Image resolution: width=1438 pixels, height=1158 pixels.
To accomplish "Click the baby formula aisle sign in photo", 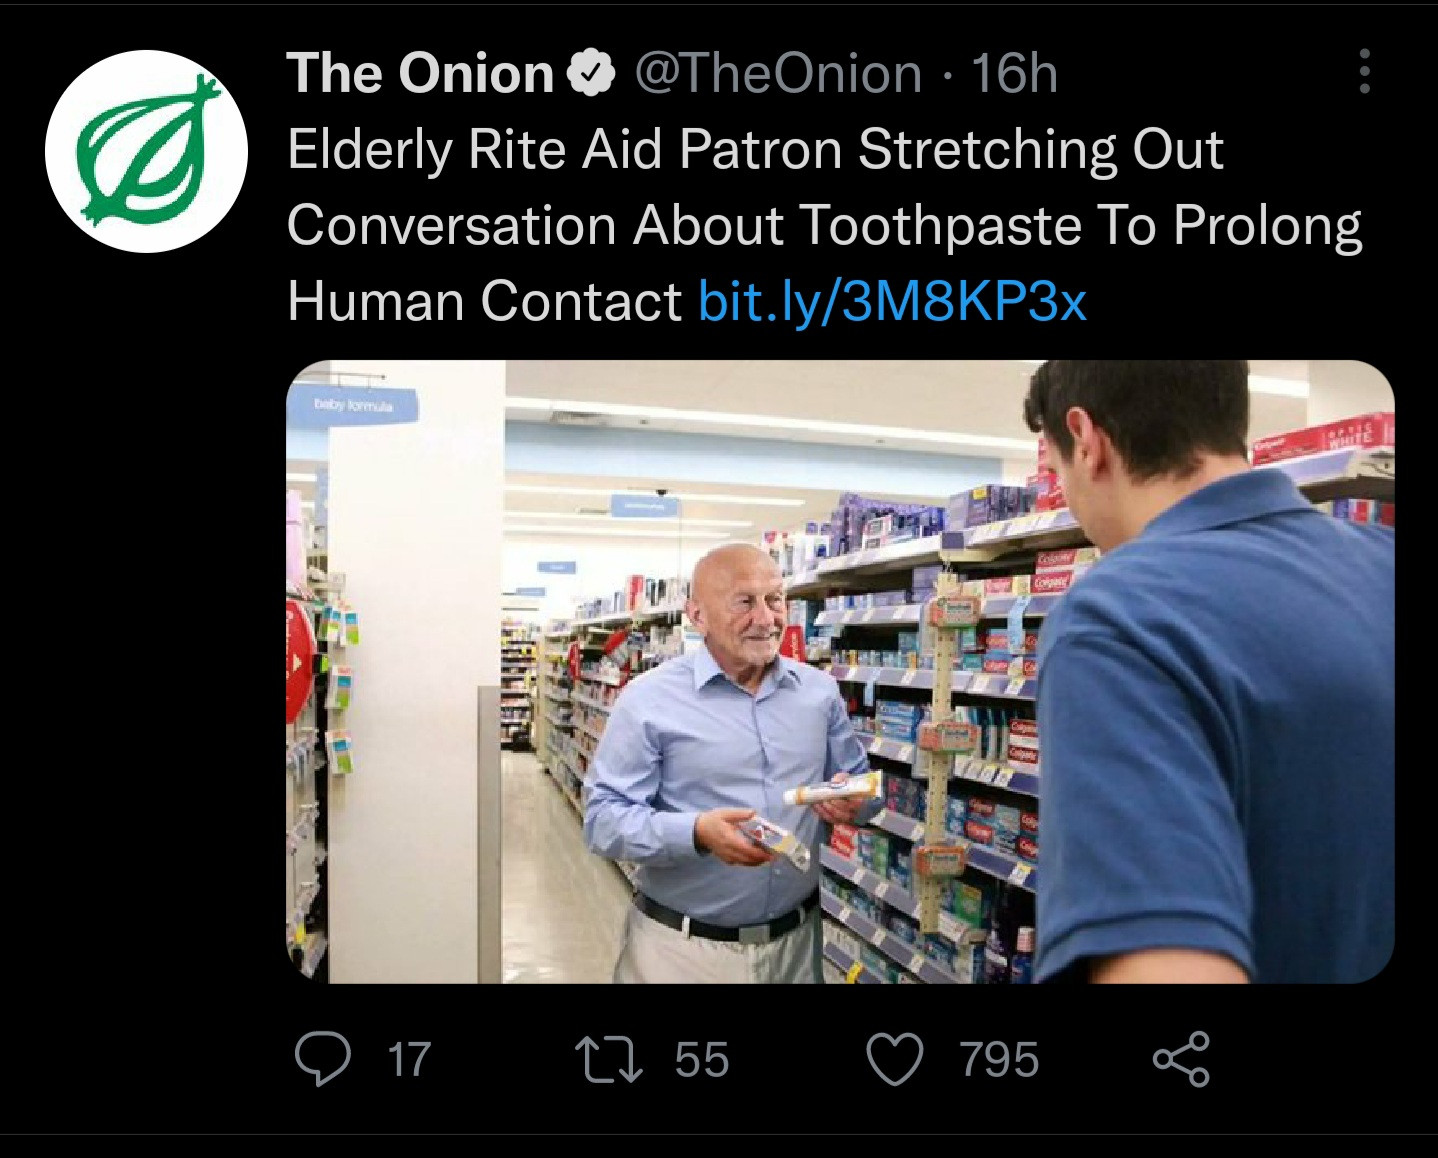I will [x=353, y=405].
